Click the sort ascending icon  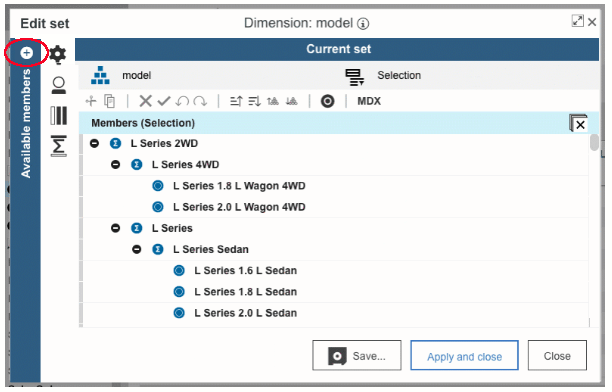pyautogui.click(x=236, y=102)
